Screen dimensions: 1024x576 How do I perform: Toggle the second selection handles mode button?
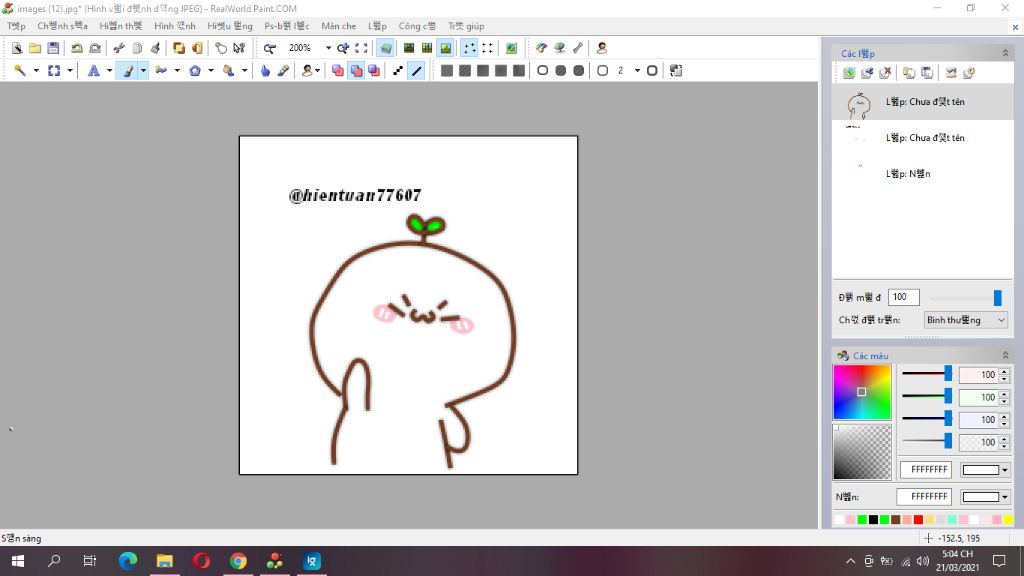click(x=487, y=48)
